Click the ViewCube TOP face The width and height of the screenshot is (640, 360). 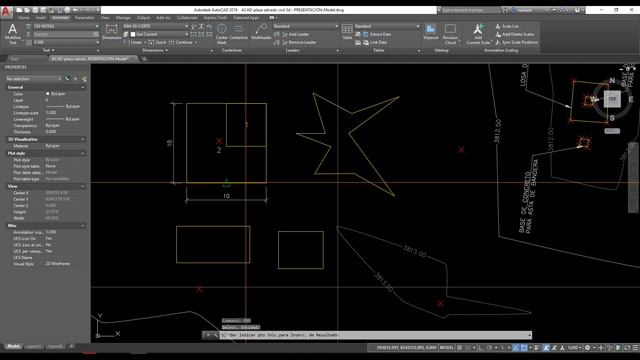612,99
